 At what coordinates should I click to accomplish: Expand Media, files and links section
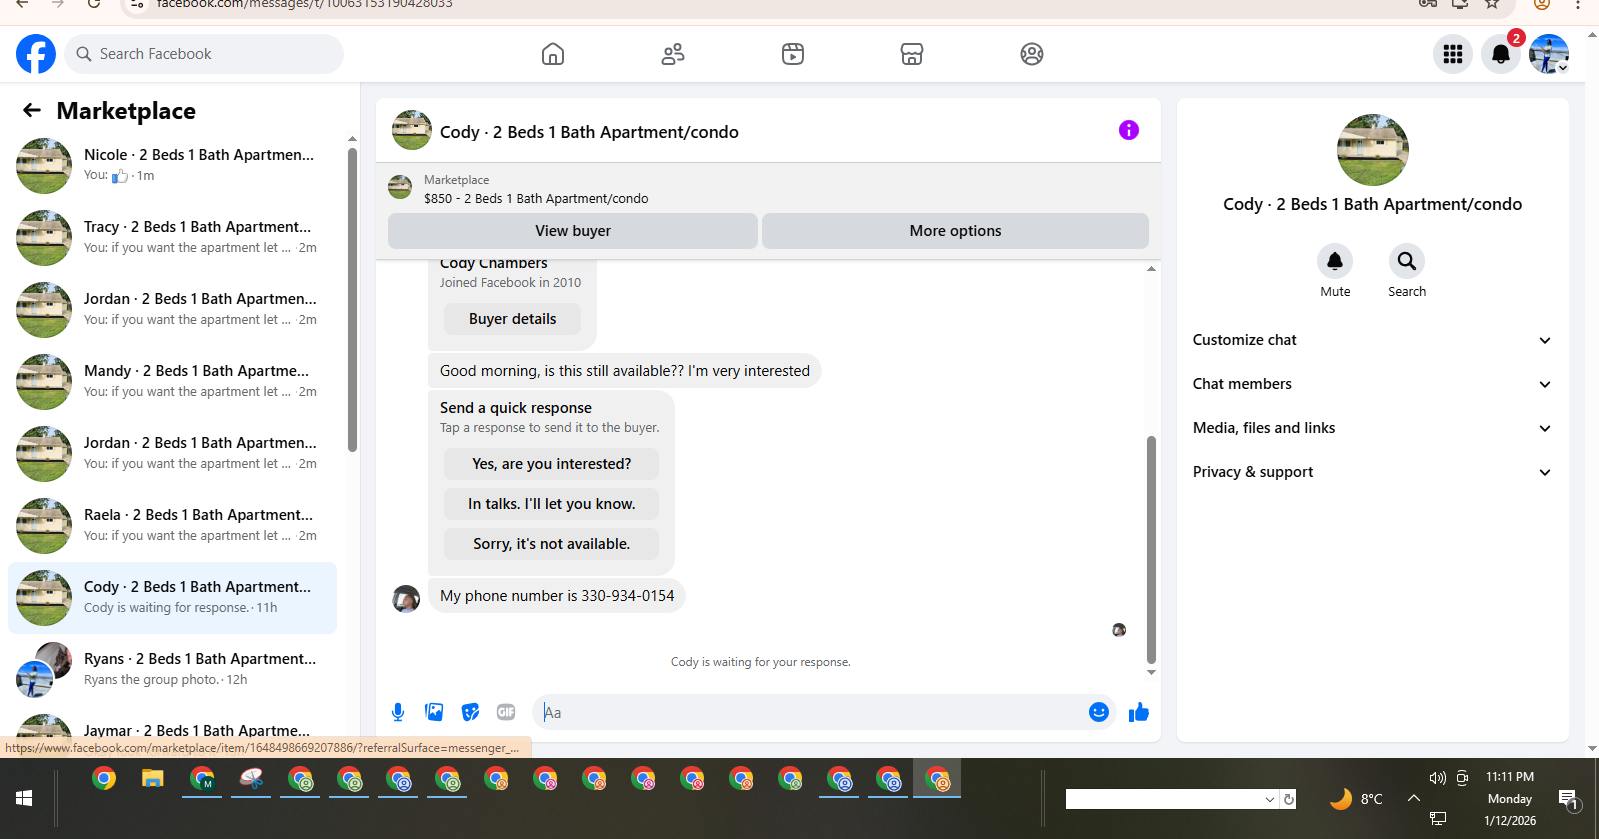click(1372, 428)
